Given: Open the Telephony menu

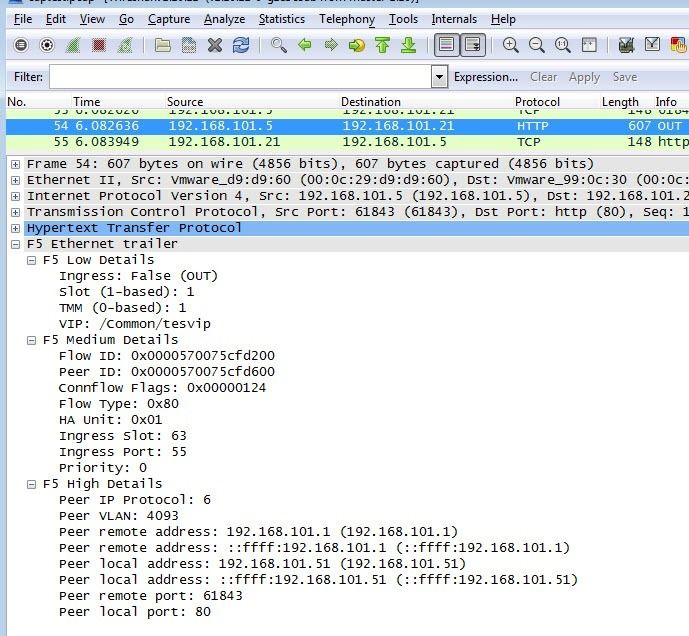Looking at the screenshot, I should coord(347,19).
